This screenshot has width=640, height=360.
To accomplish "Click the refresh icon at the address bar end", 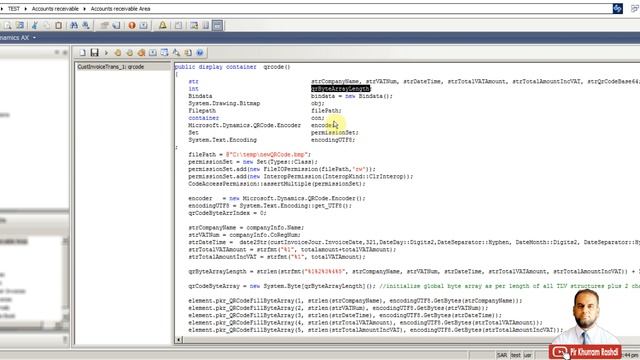I will click(x=618, y=9).
